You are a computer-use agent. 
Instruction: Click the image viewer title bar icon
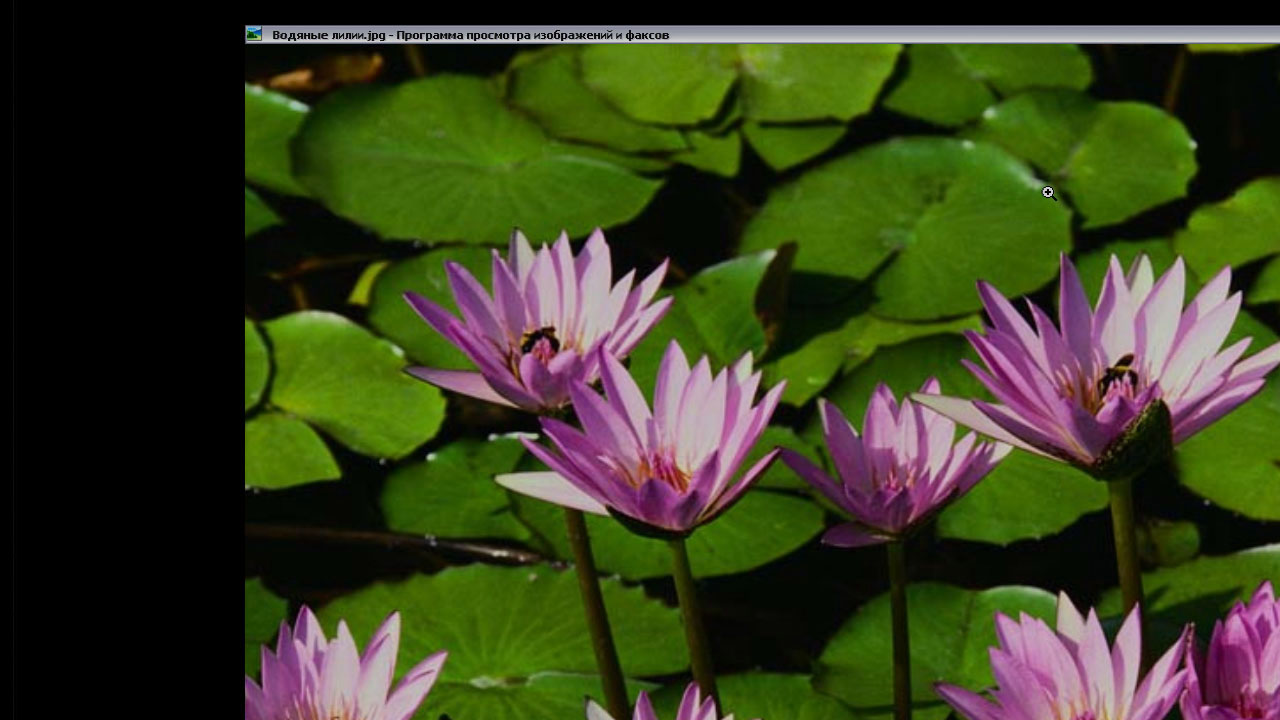pyautogui.click(x=254, y=34)
